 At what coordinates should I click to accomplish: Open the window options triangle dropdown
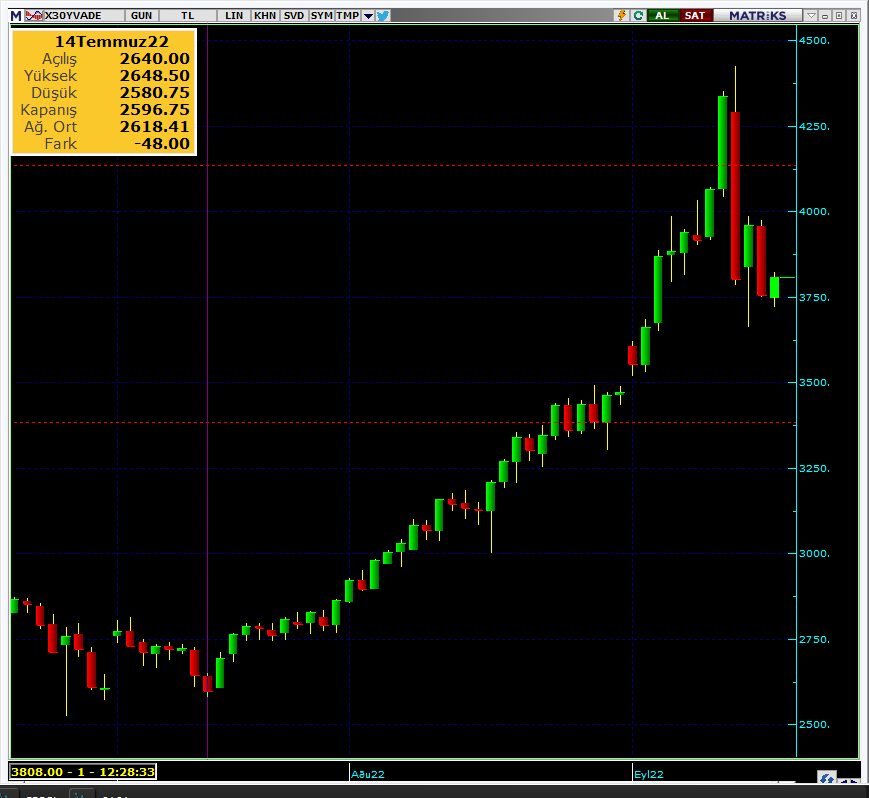coord(811,16)
